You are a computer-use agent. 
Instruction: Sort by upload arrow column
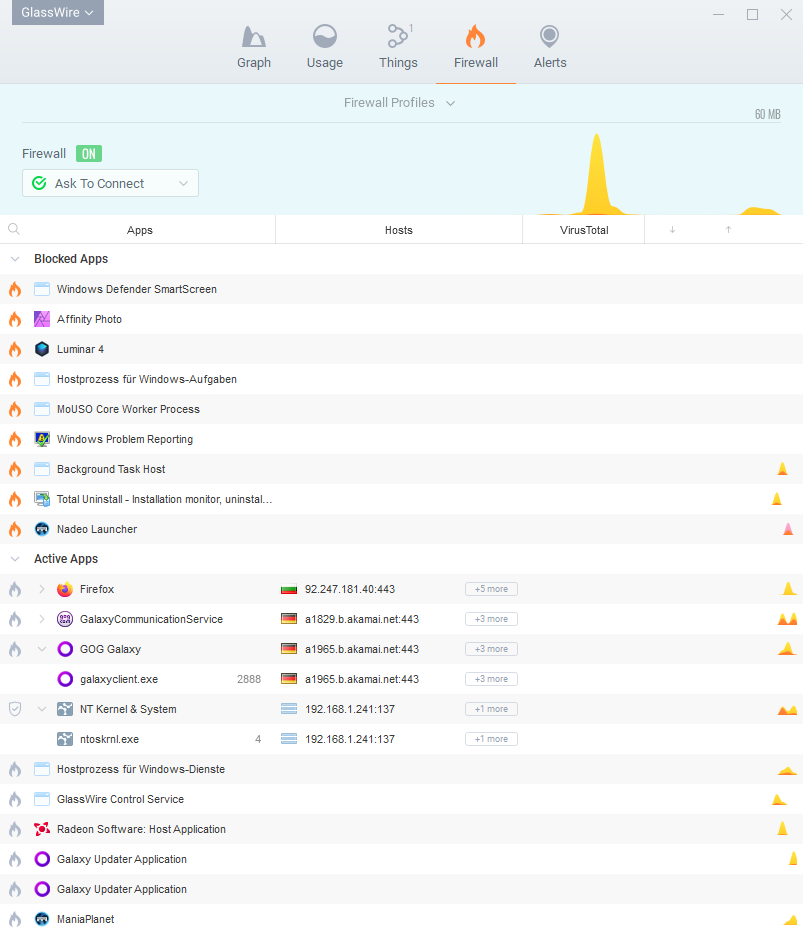(728, 229)
